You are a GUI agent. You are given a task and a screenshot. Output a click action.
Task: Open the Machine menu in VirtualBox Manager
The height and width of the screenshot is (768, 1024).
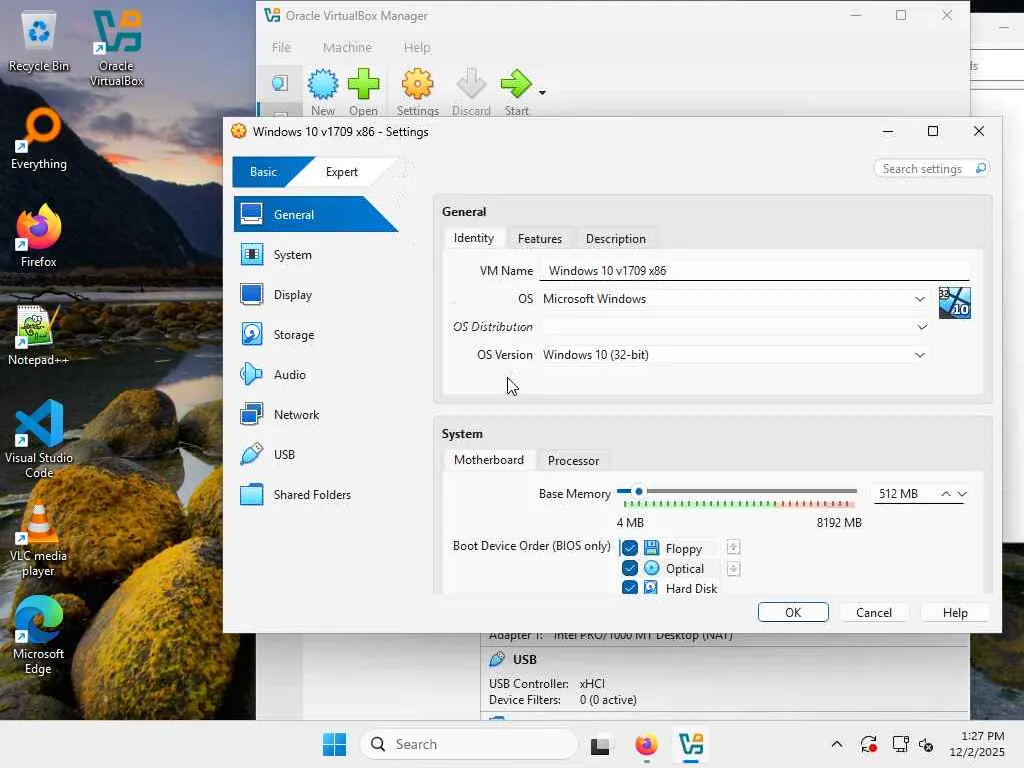[347, 47]
